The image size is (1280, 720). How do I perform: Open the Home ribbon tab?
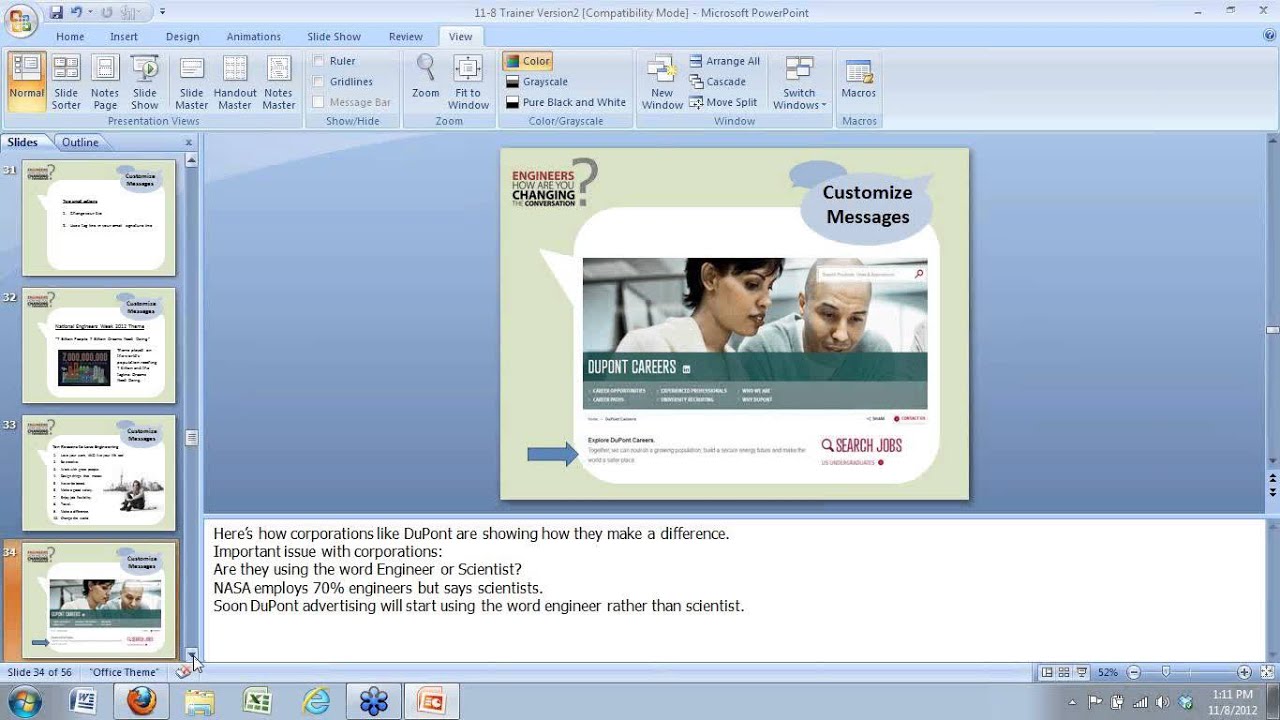[x=70, y=36]
